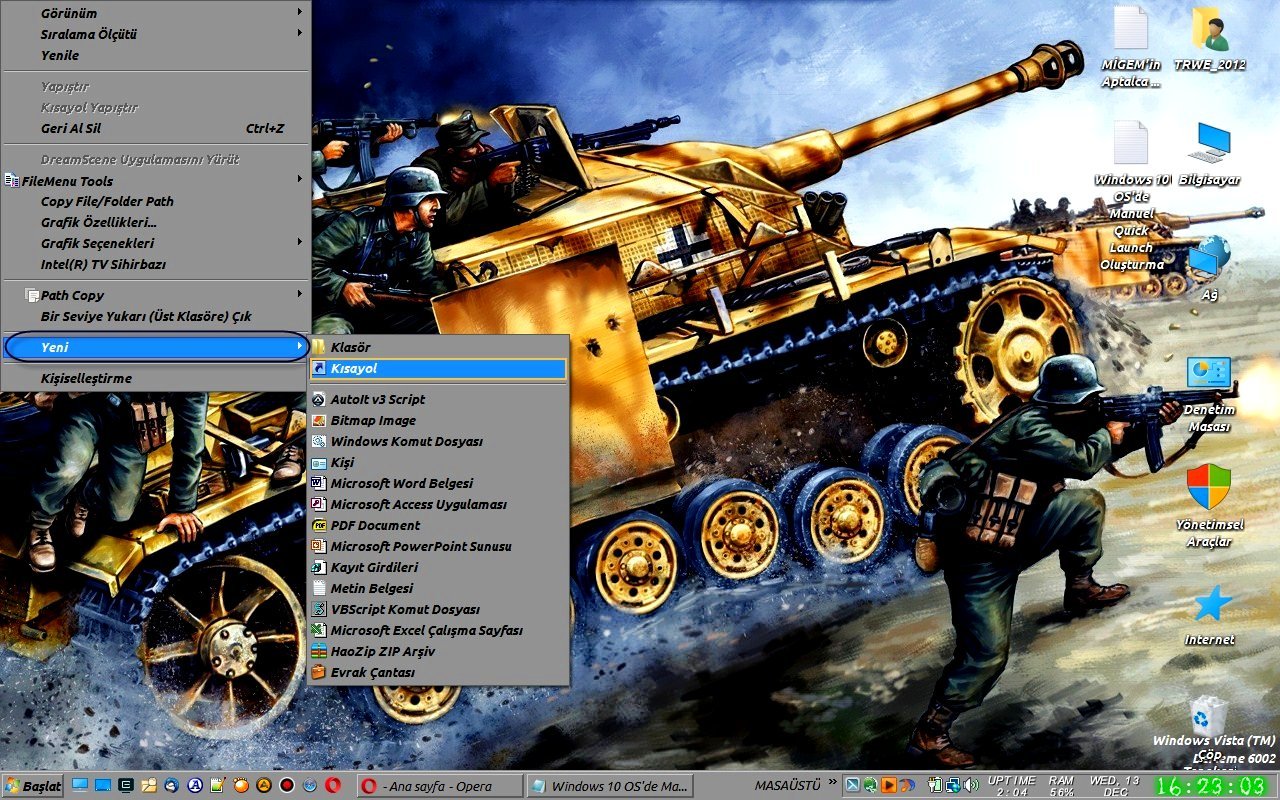Create new PDF Document

pos(439,525)
